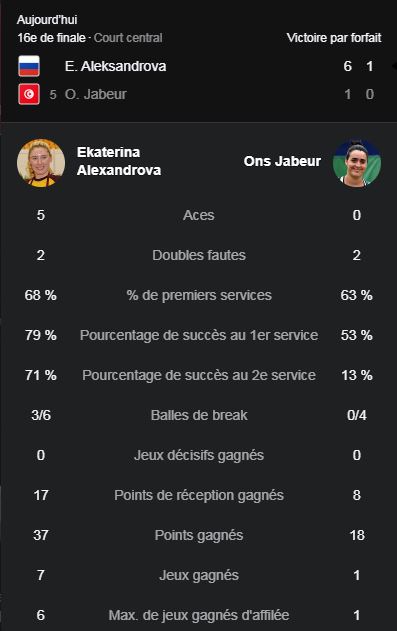
Task: Click the Balles de break label
Action: point(199,415)
